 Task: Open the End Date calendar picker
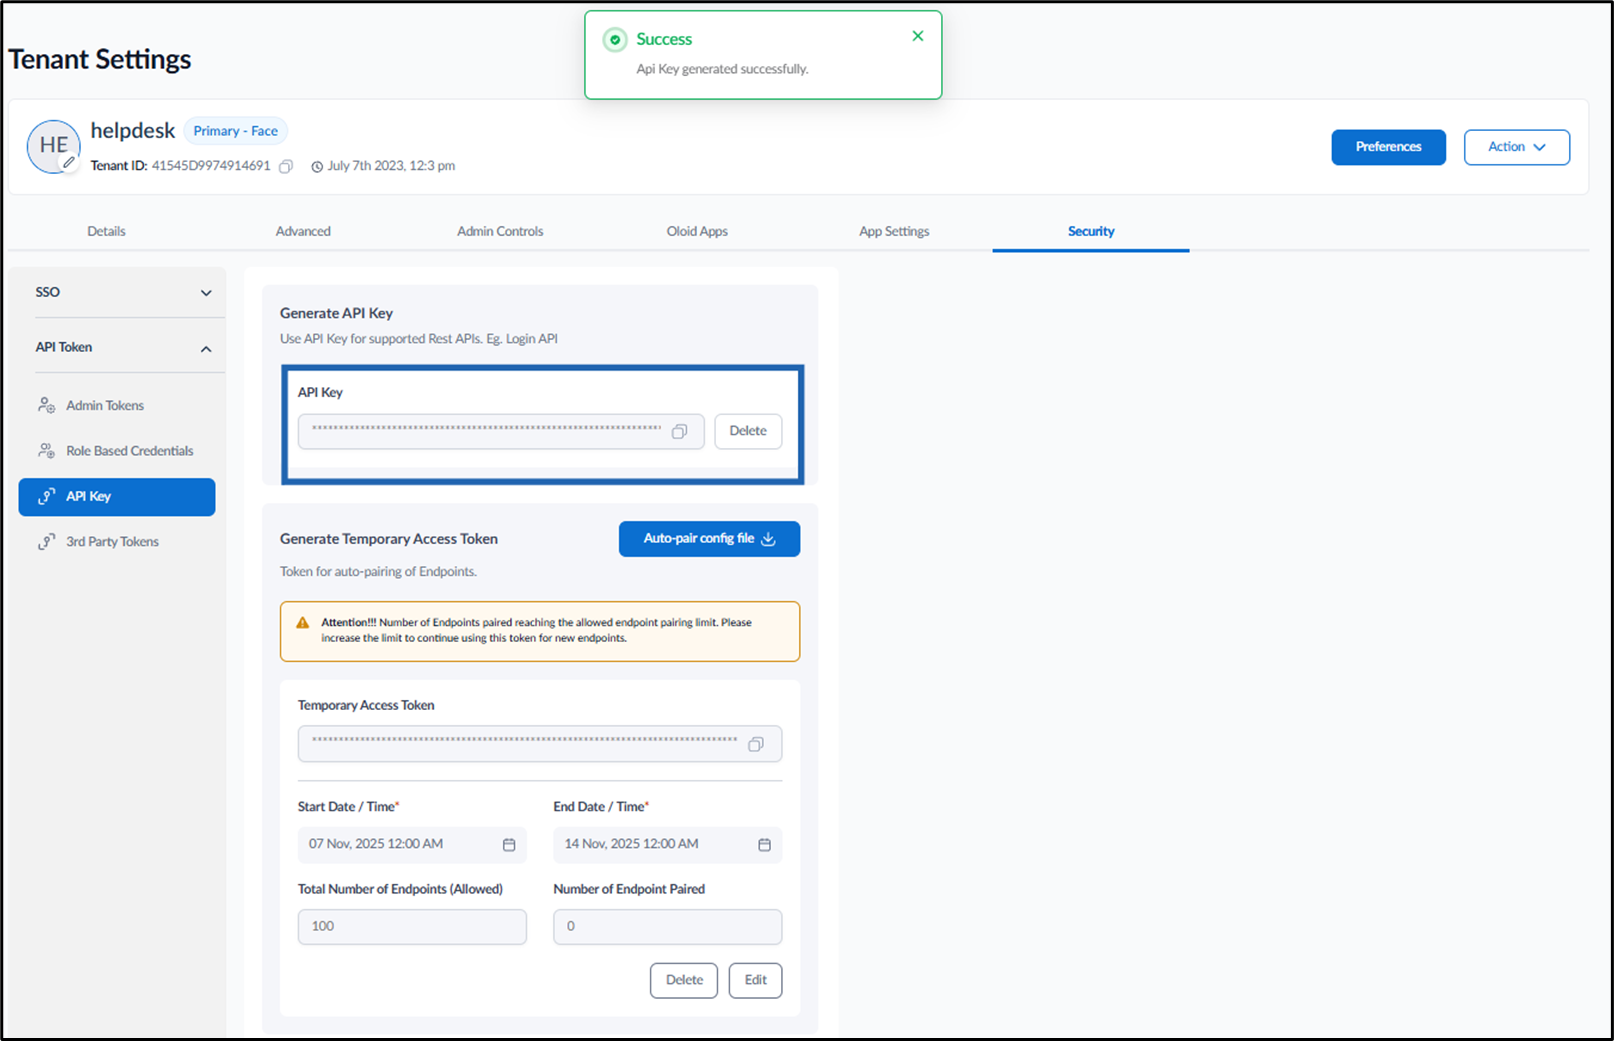coord(764,845)
